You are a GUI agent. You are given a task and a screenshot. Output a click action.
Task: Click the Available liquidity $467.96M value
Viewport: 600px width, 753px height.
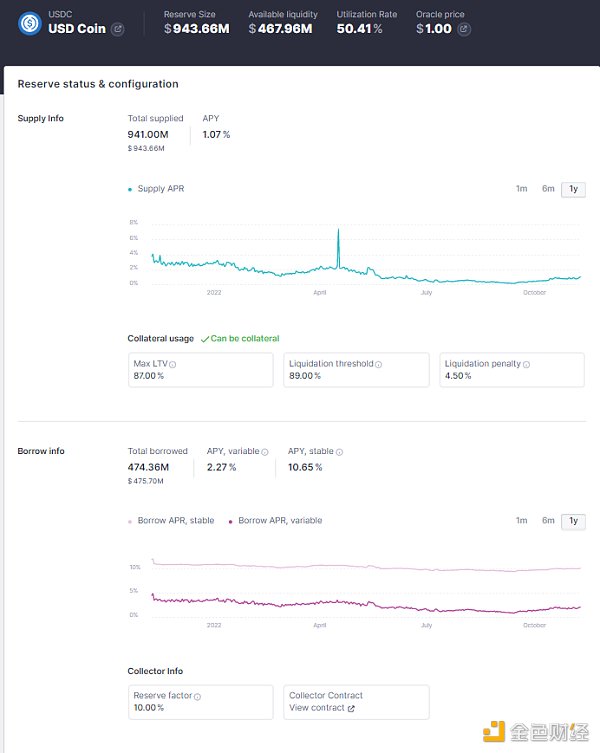(x=281, y=29)
